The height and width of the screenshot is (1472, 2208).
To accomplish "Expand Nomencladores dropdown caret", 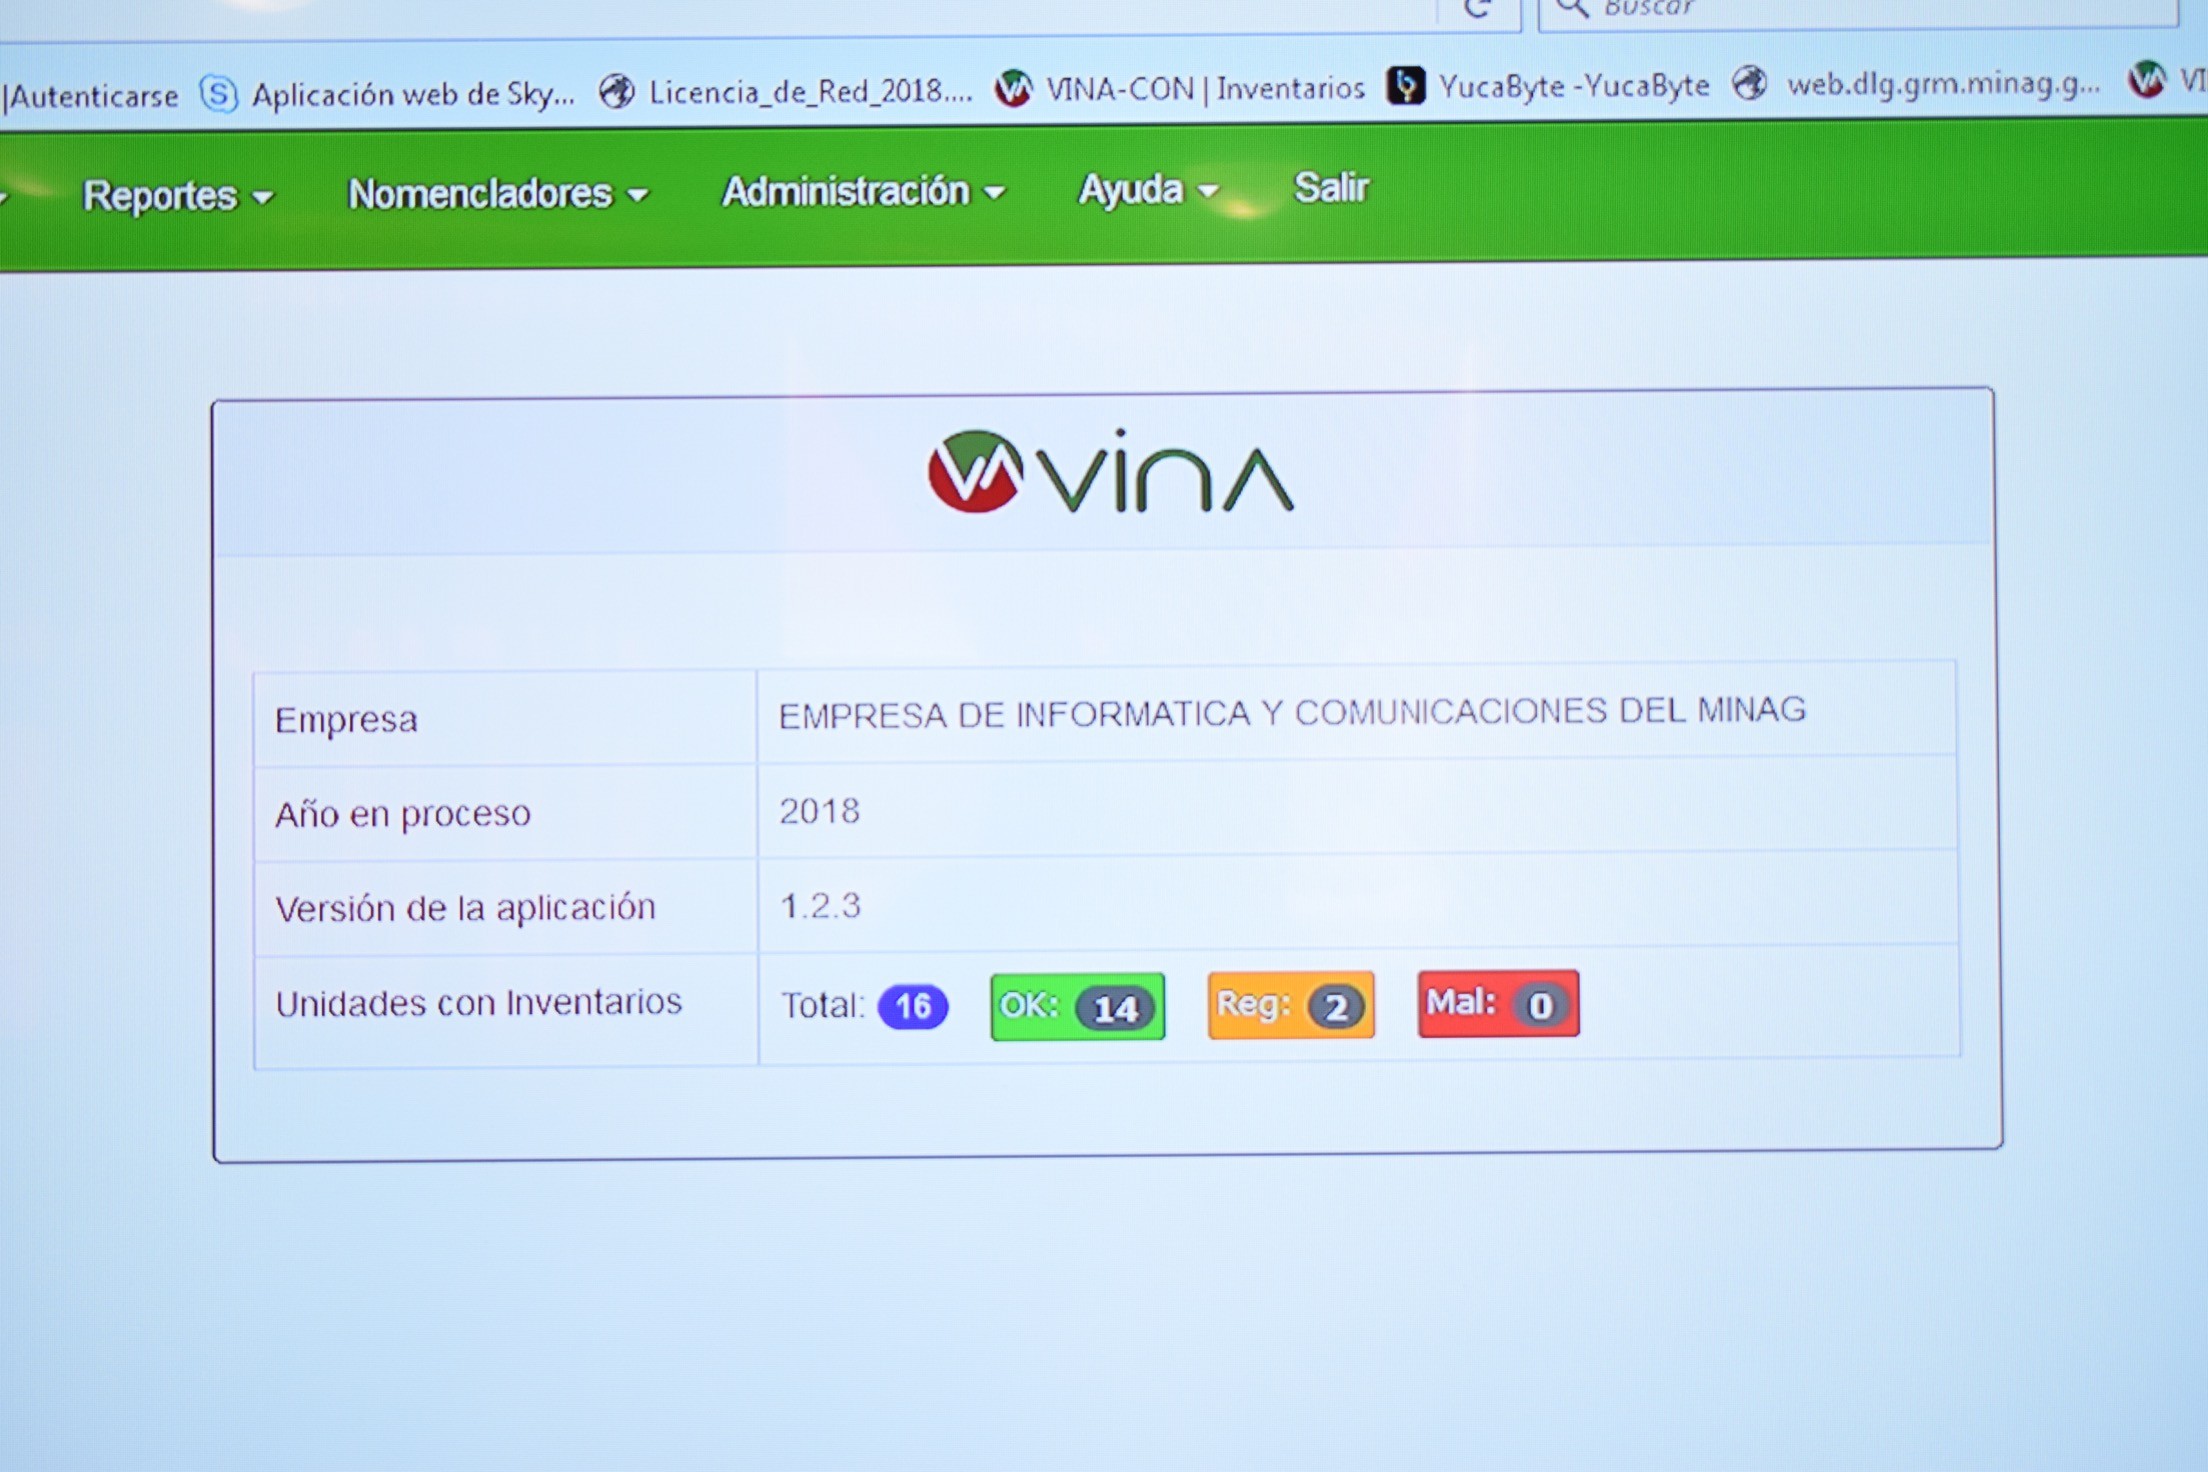I will [x=637, y=195].
